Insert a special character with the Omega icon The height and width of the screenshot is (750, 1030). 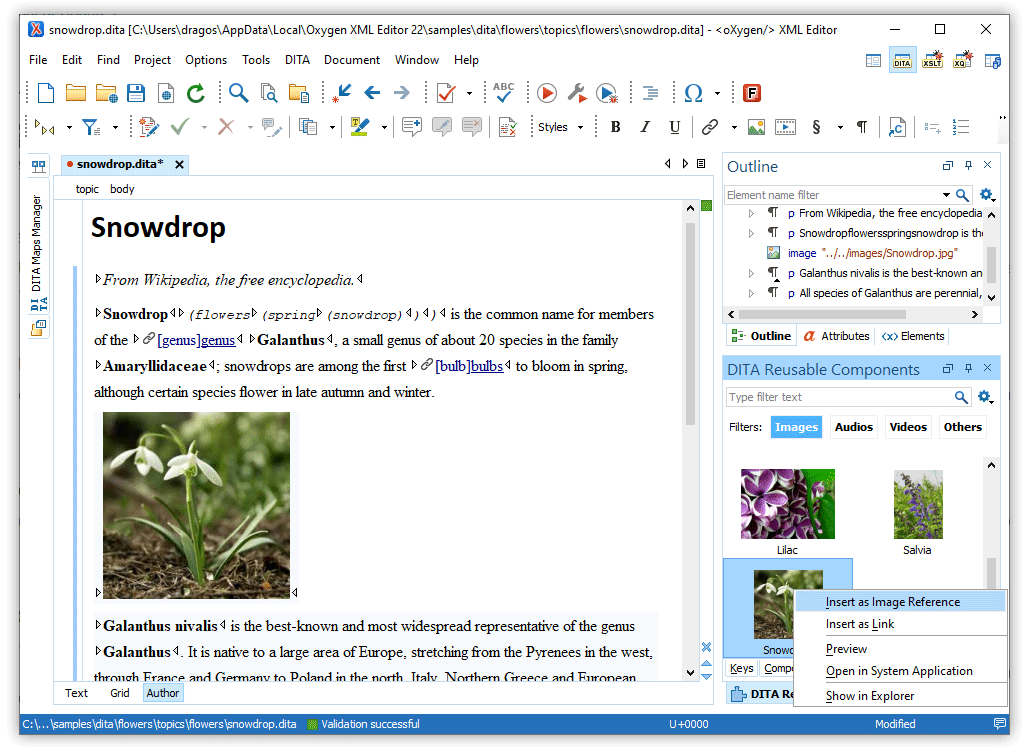(694, 93)
